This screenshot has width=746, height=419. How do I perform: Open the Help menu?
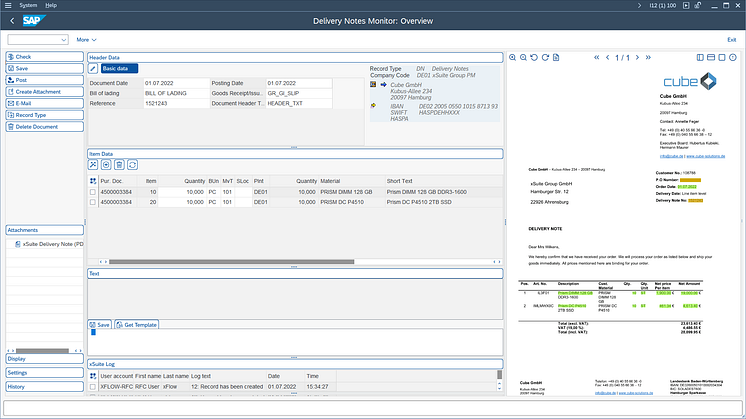[51, 5]
